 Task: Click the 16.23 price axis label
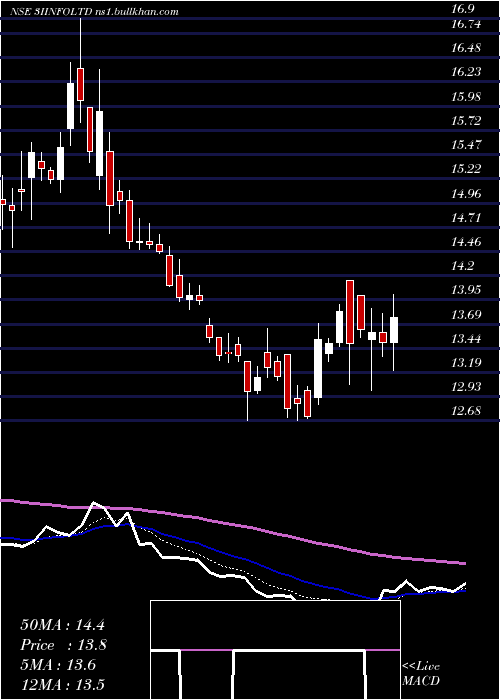(x=467, y=72)
